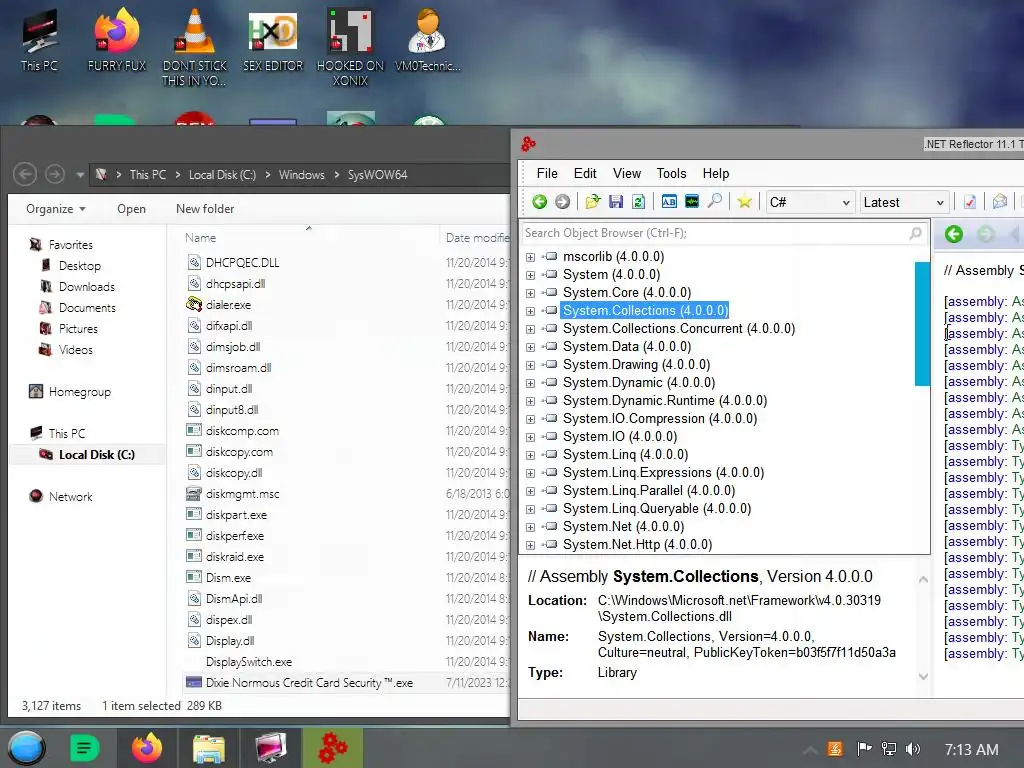
Task: Click the red gears icon in Reflector title bar
Action: (528, 144)
